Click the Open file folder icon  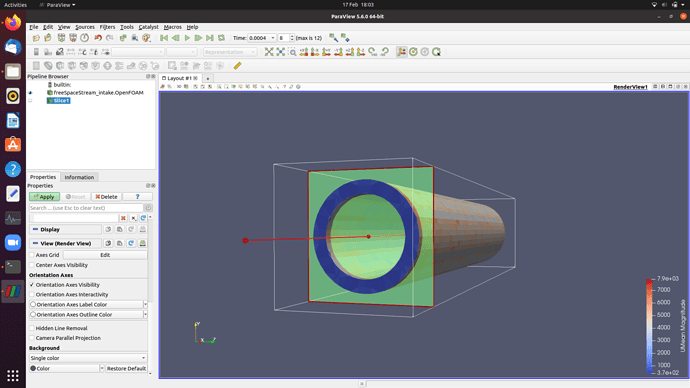36,38
